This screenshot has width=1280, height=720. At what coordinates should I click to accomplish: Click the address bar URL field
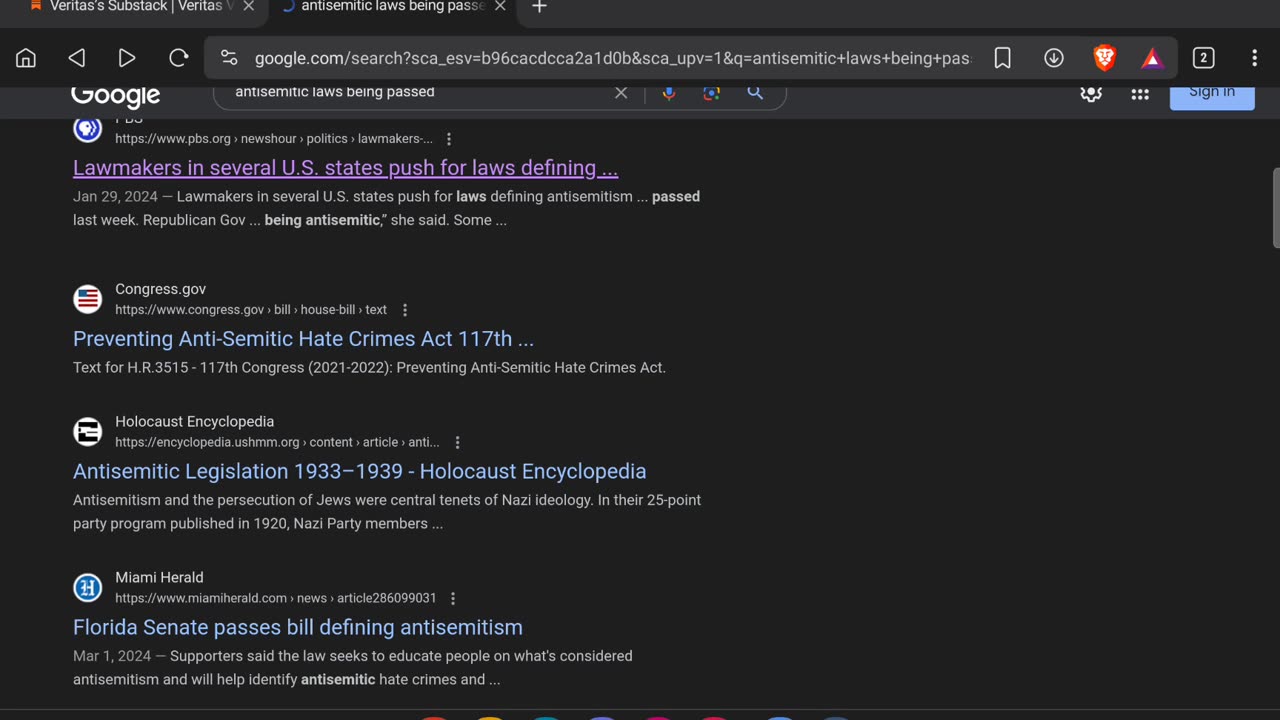coord(612,58)
